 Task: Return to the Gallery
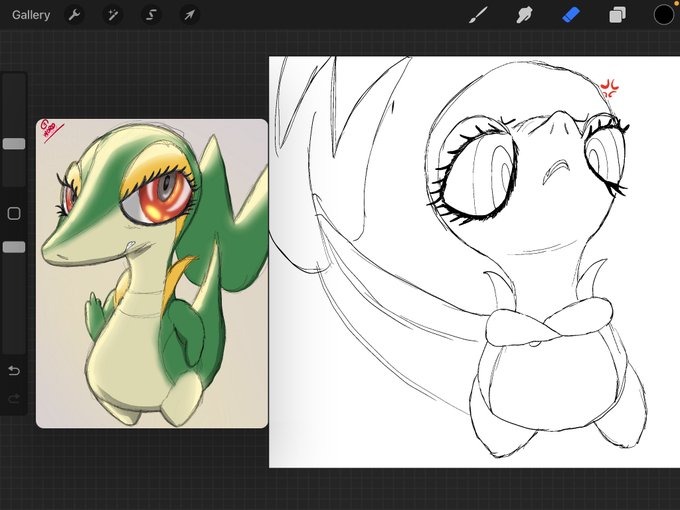[31, 15]
